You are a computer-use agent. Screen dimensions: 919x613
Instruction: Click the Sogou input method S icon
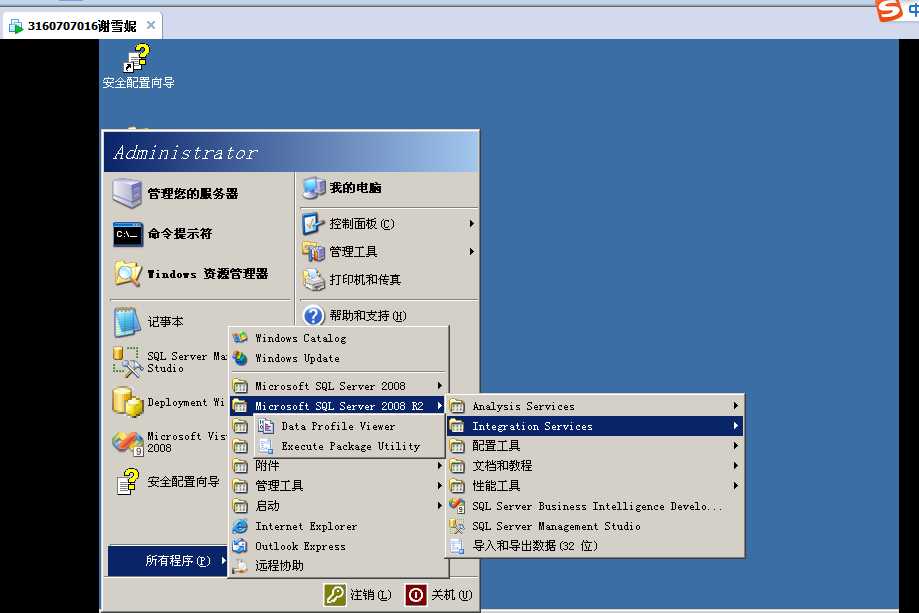(889, 10)
